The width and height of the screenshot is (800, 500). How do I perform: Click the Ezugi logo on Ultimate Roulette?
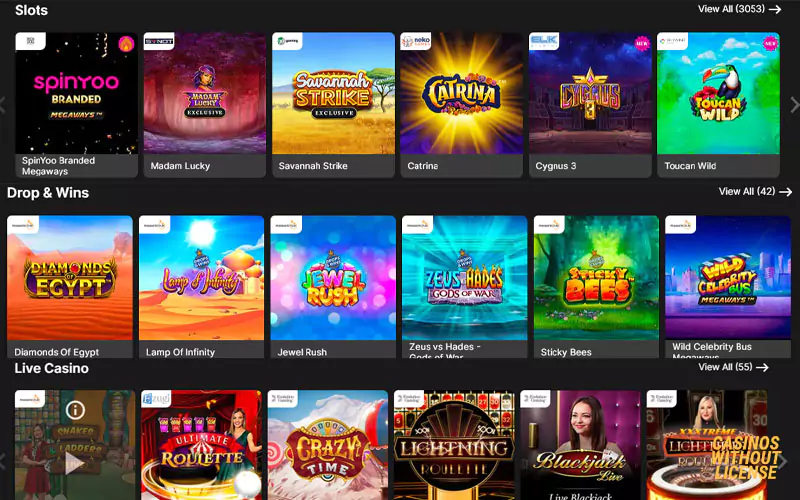(x=156, y=398)
